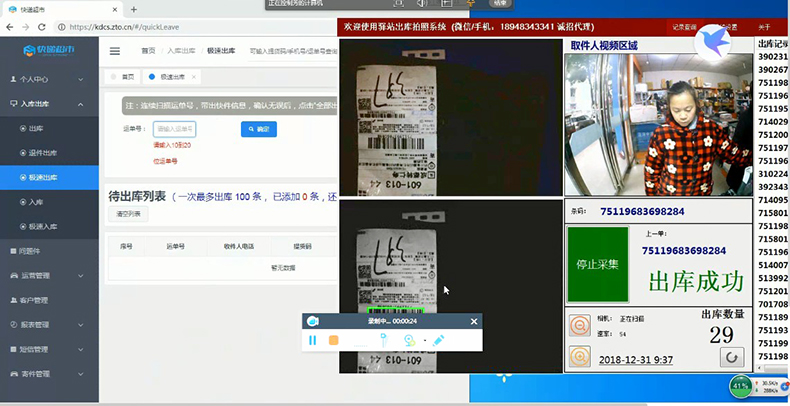The height and width of the screenshot is (406, 790).
Task: Expand the 运营管理 sidebar menu
Action: [x=49, y=276]
